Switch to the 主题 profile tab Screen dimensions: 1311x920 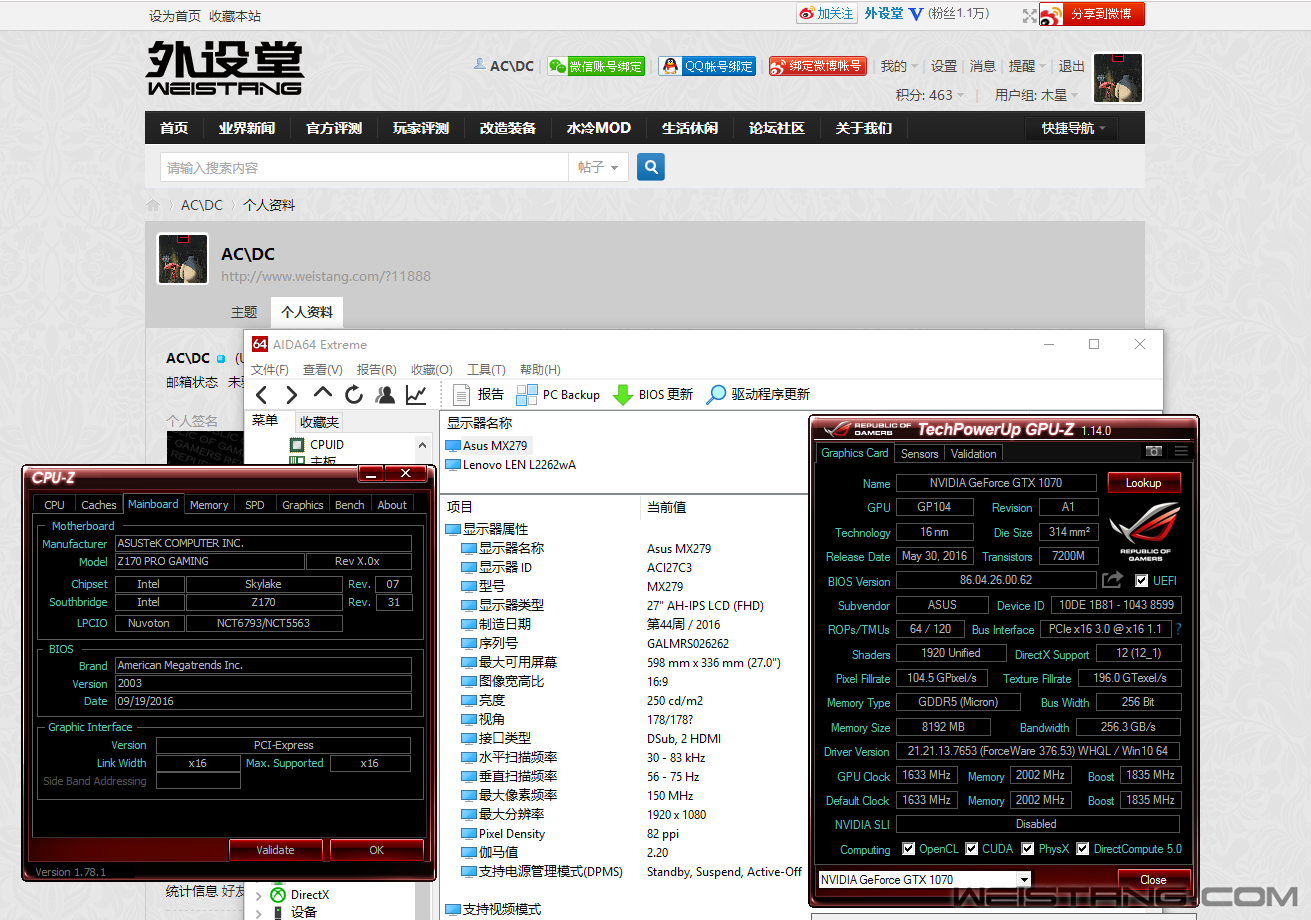(x=244, y=312)
